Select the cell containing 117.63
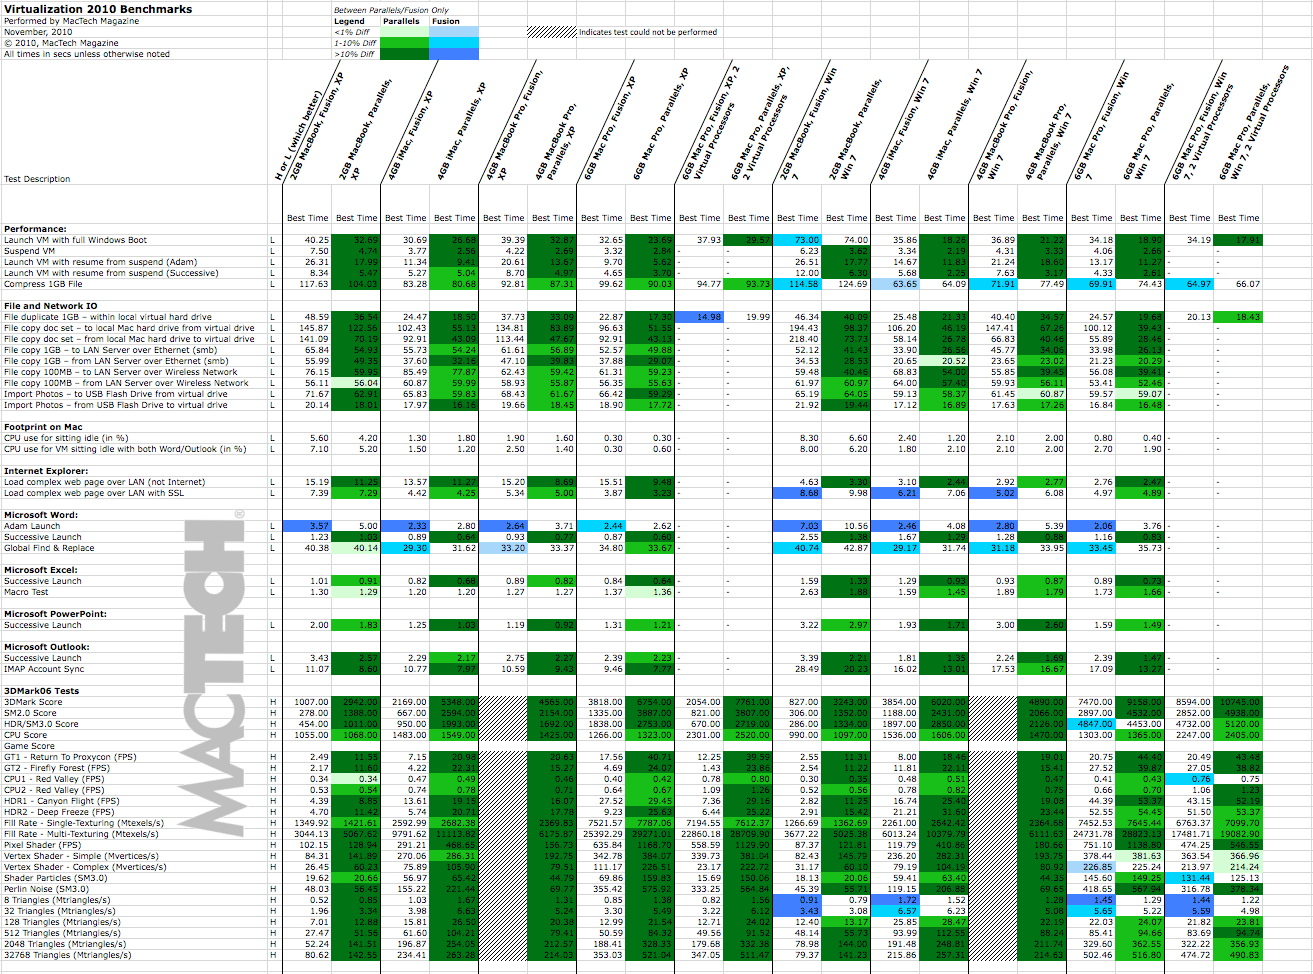This screenshot has width=1313, height=974. click(314, 284)
